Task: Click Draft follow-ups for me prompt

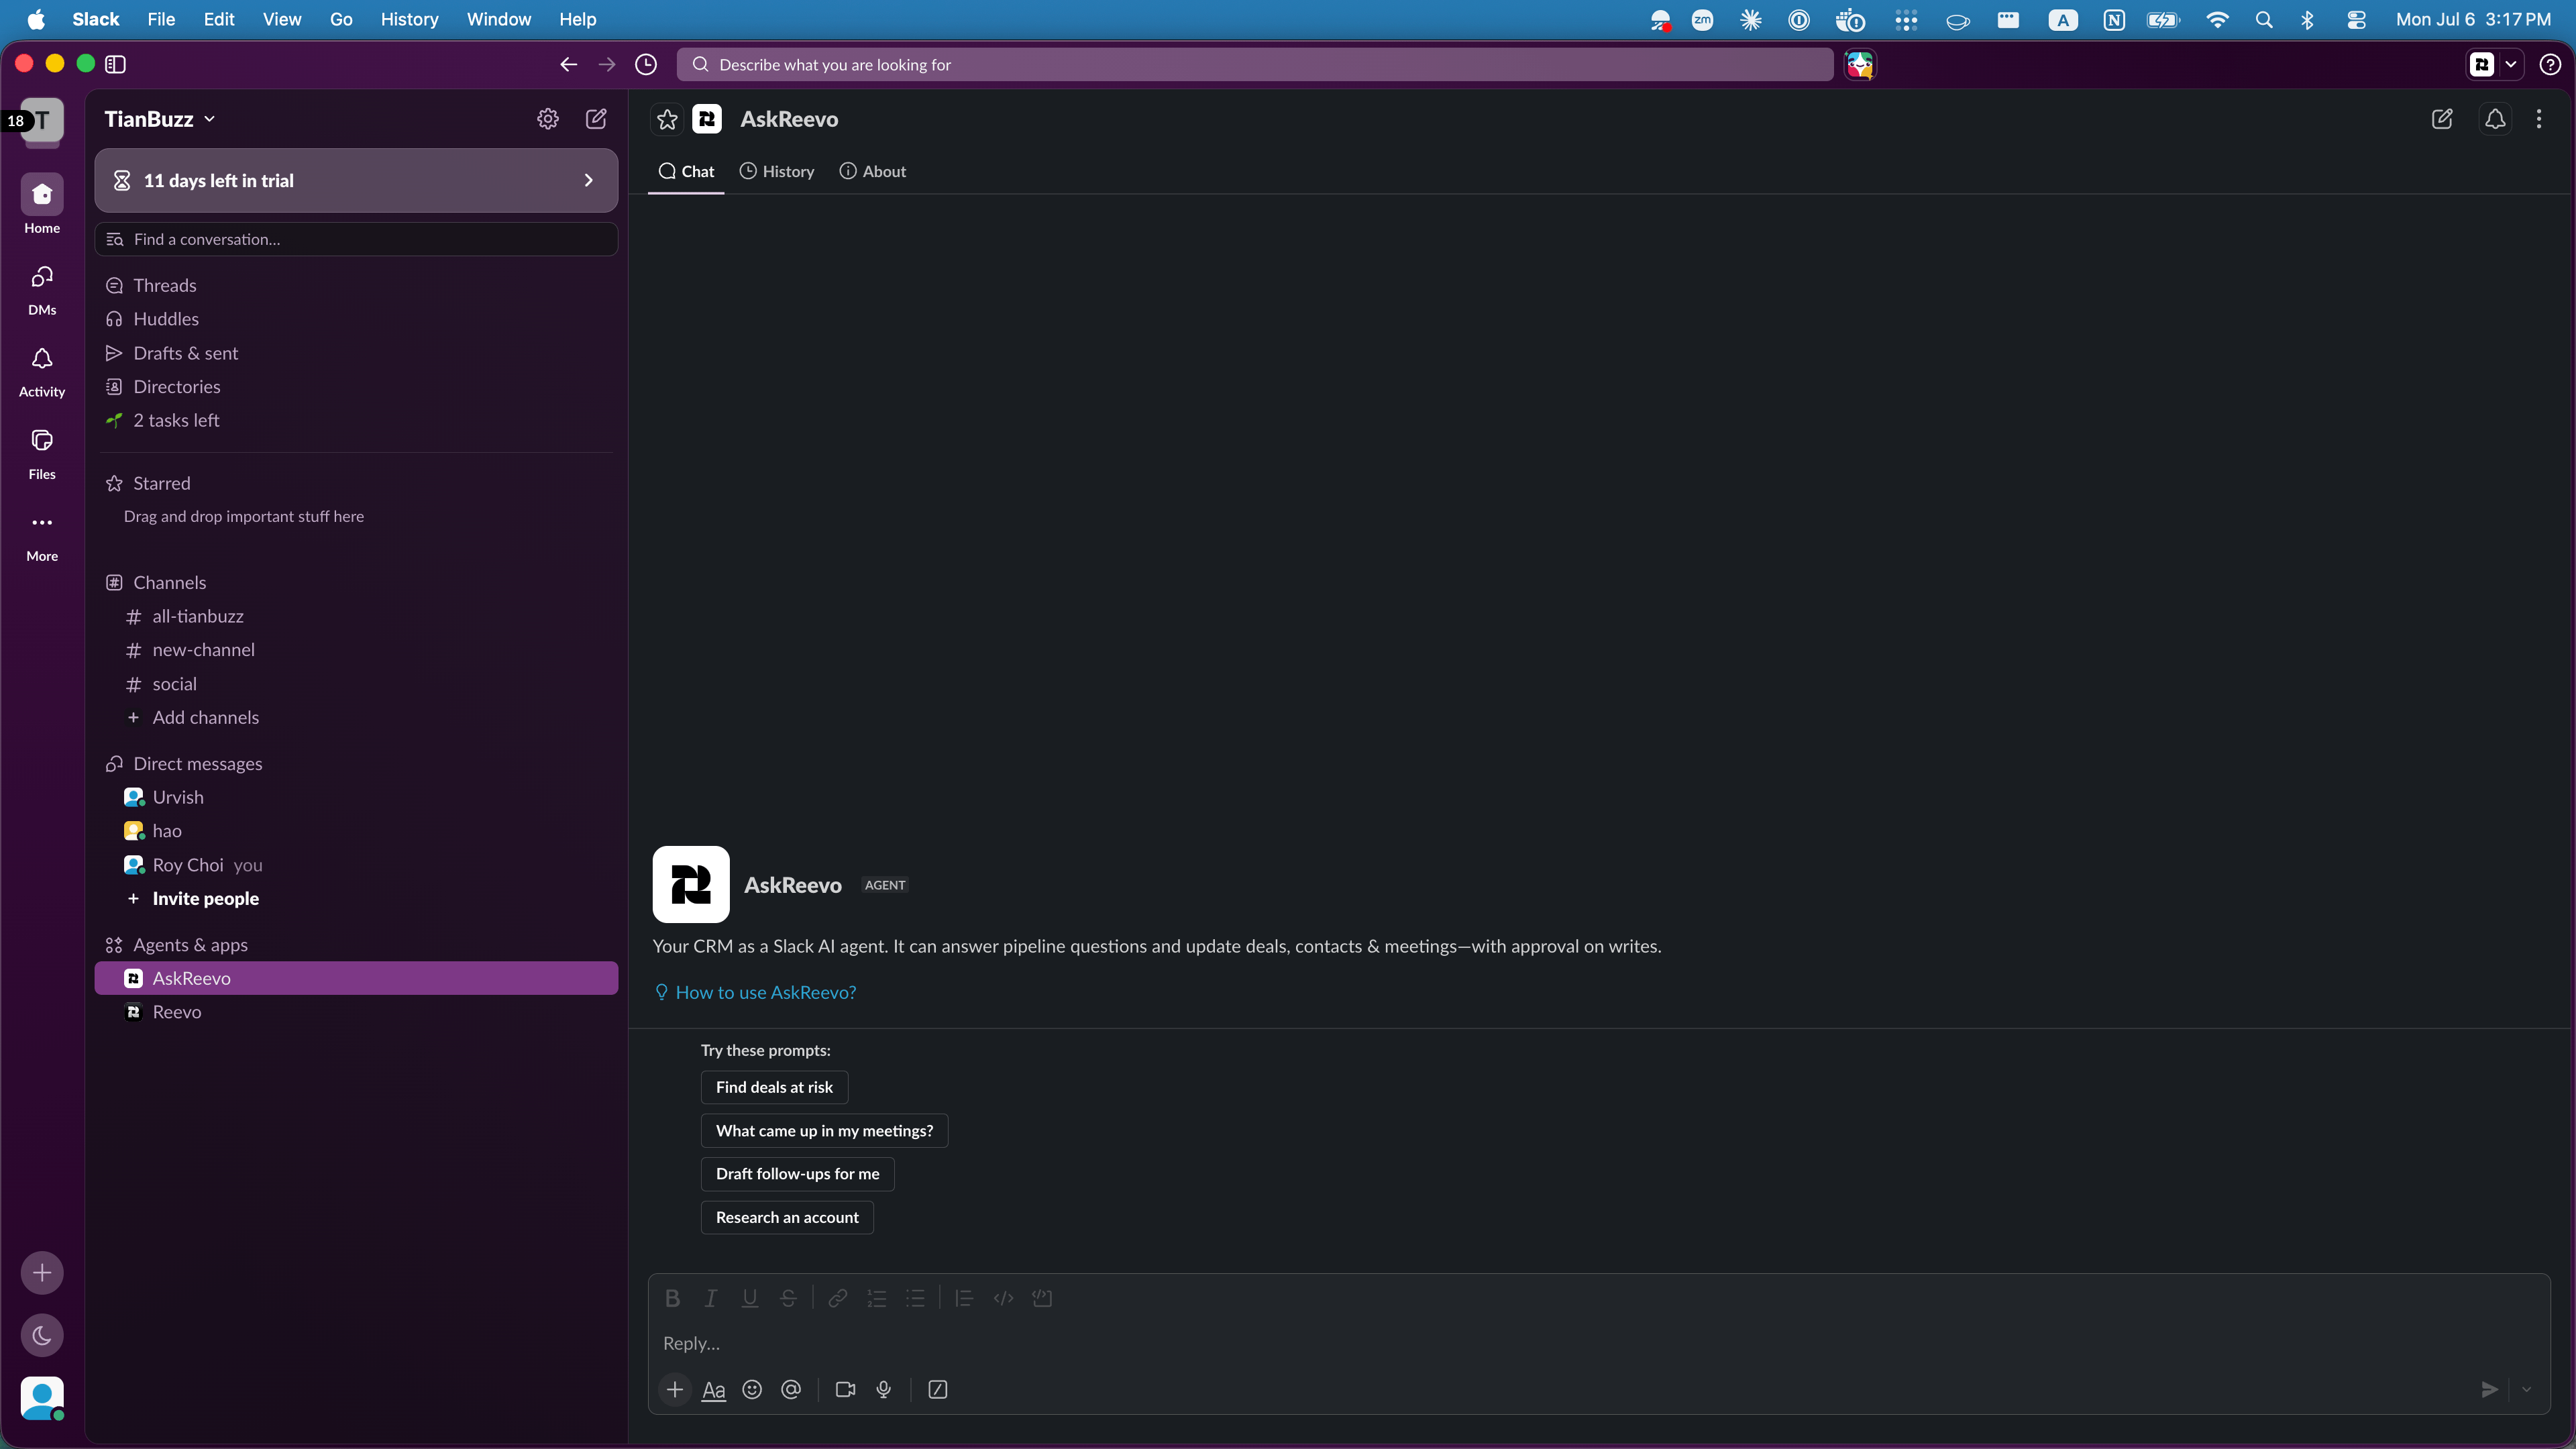Action: (797, 1173)
